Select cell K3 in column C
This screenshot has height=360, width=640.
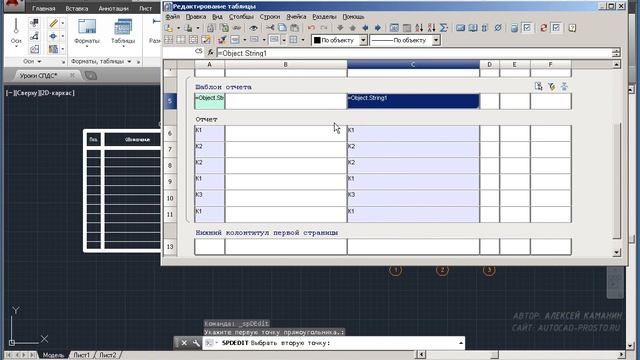[413, 198]
